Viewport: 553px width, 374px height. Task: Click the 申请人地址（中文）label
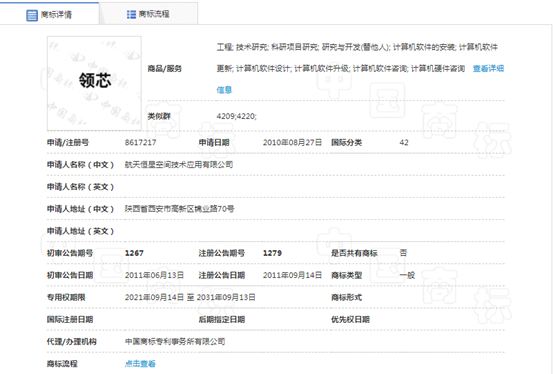pyautogui.click(x=80, y=209)
